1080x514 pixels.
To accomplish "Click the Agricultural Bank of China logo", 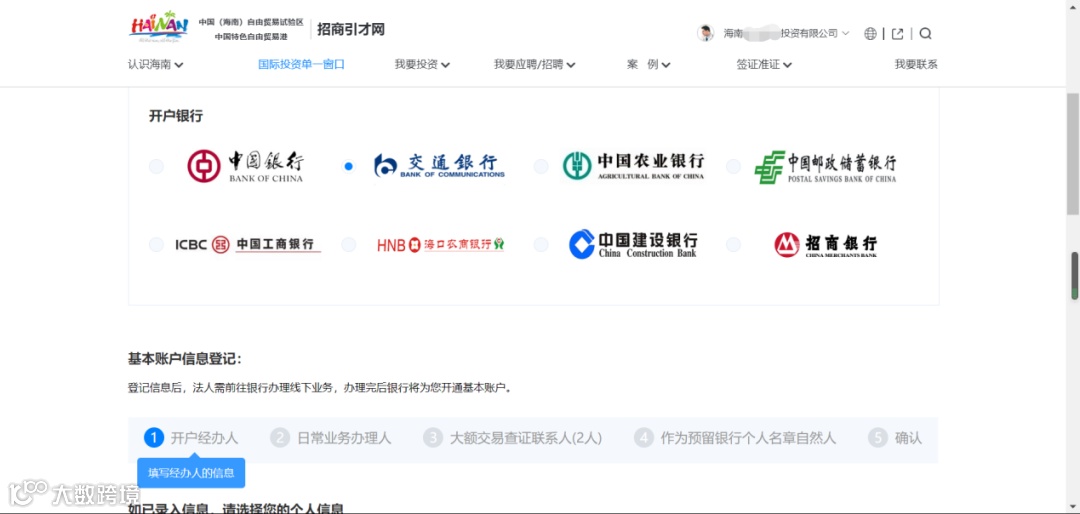I will click(x=633, y=166).
